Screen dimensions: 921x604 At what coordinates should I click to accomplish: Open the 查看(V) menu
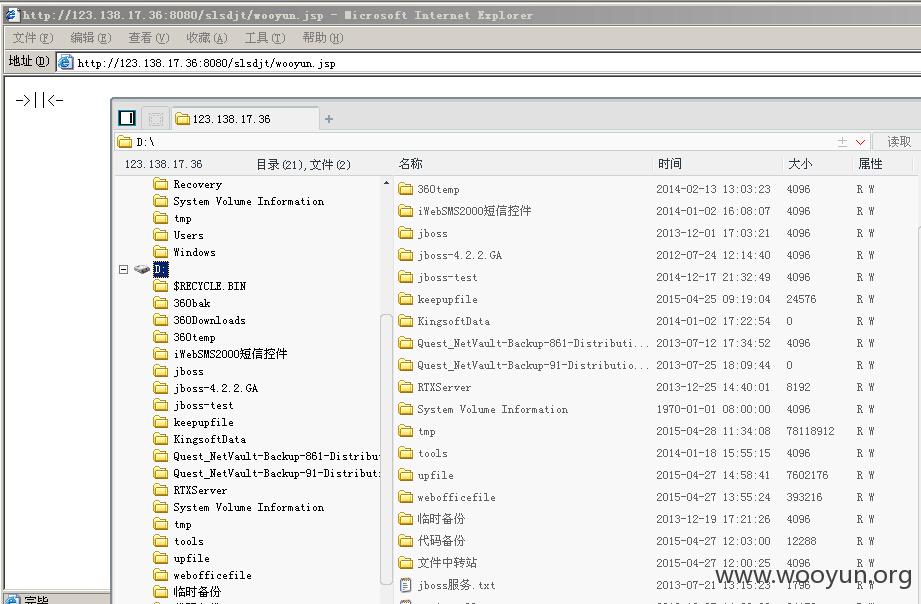(149, 38)
